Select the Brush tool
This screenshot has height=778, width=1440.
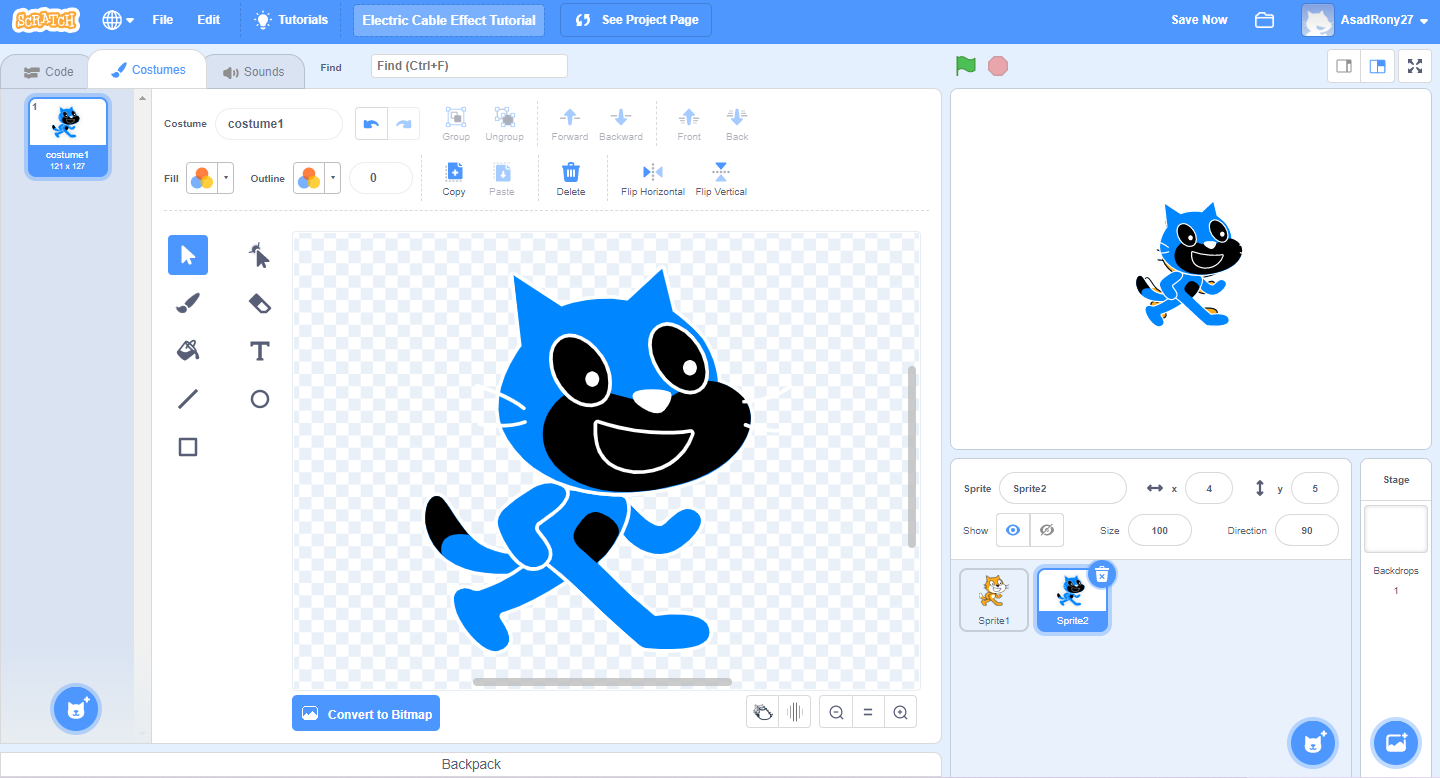(187, 302)
